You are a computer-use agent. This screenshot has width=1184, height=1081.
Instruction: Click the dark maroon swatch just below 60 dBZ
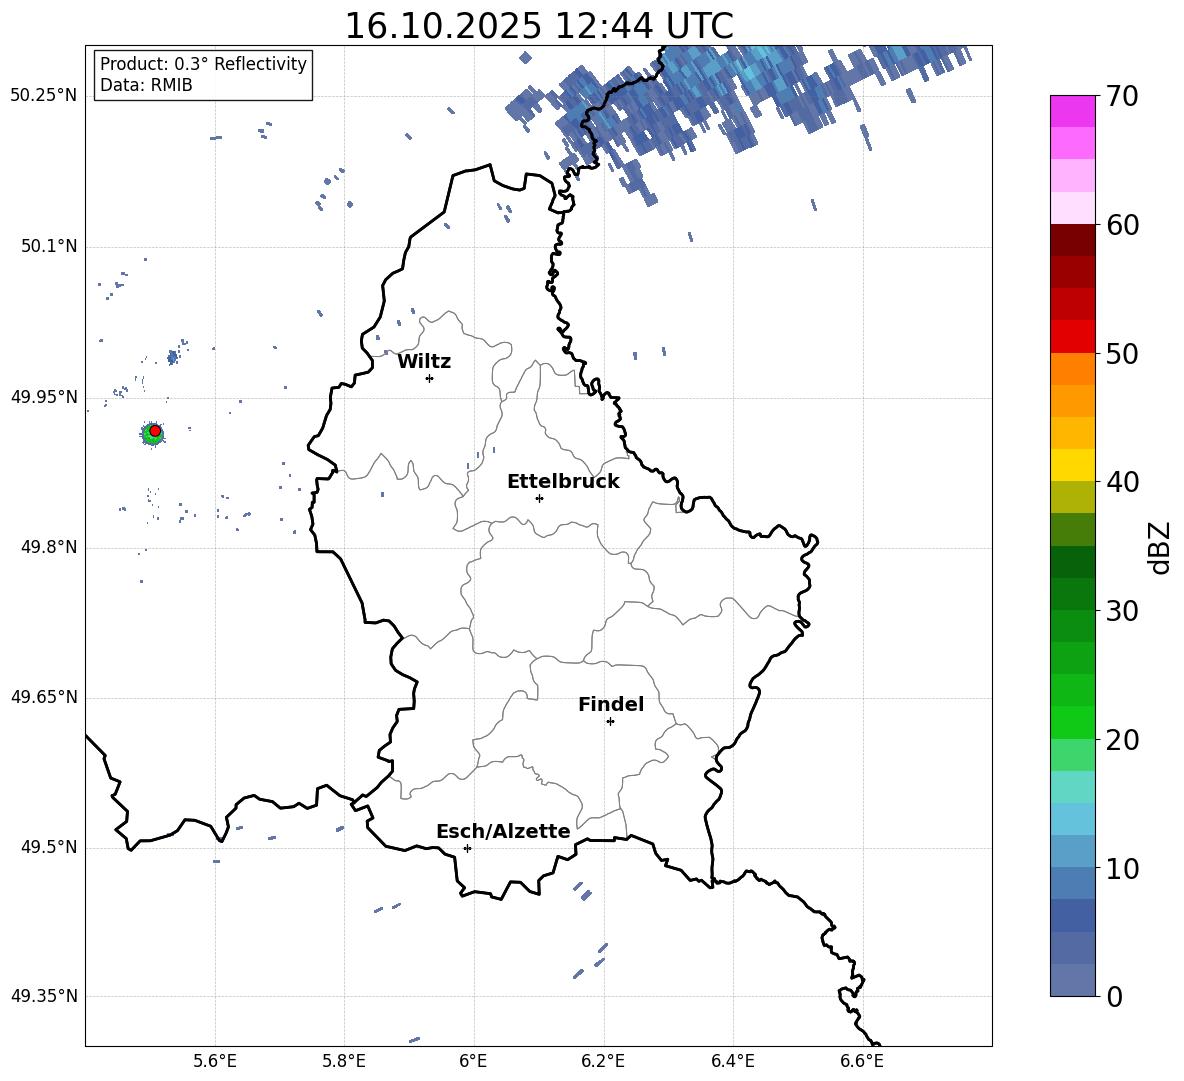[1073, 241]
